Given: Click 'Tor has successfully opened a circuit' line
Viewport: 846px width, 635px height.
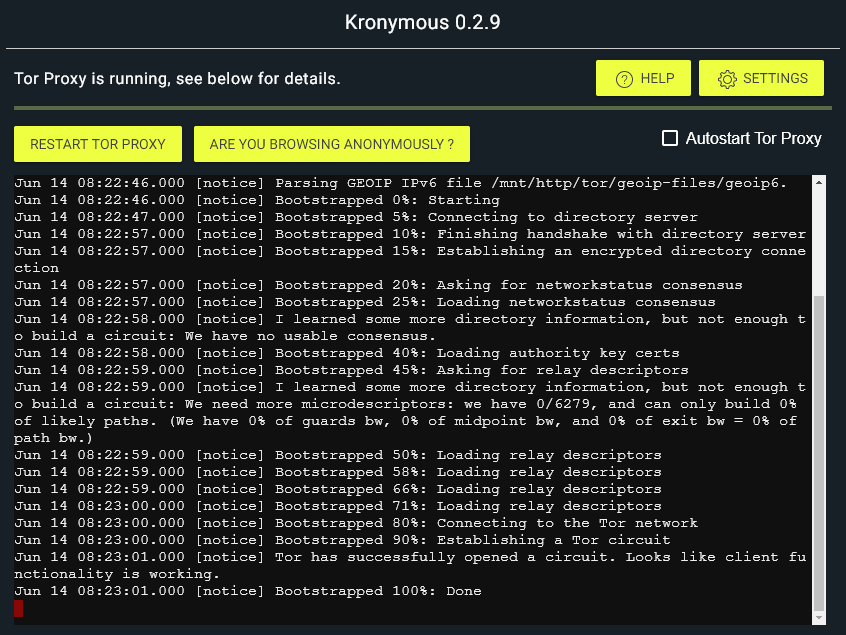Looking at the screenshot, I should 410,565.
